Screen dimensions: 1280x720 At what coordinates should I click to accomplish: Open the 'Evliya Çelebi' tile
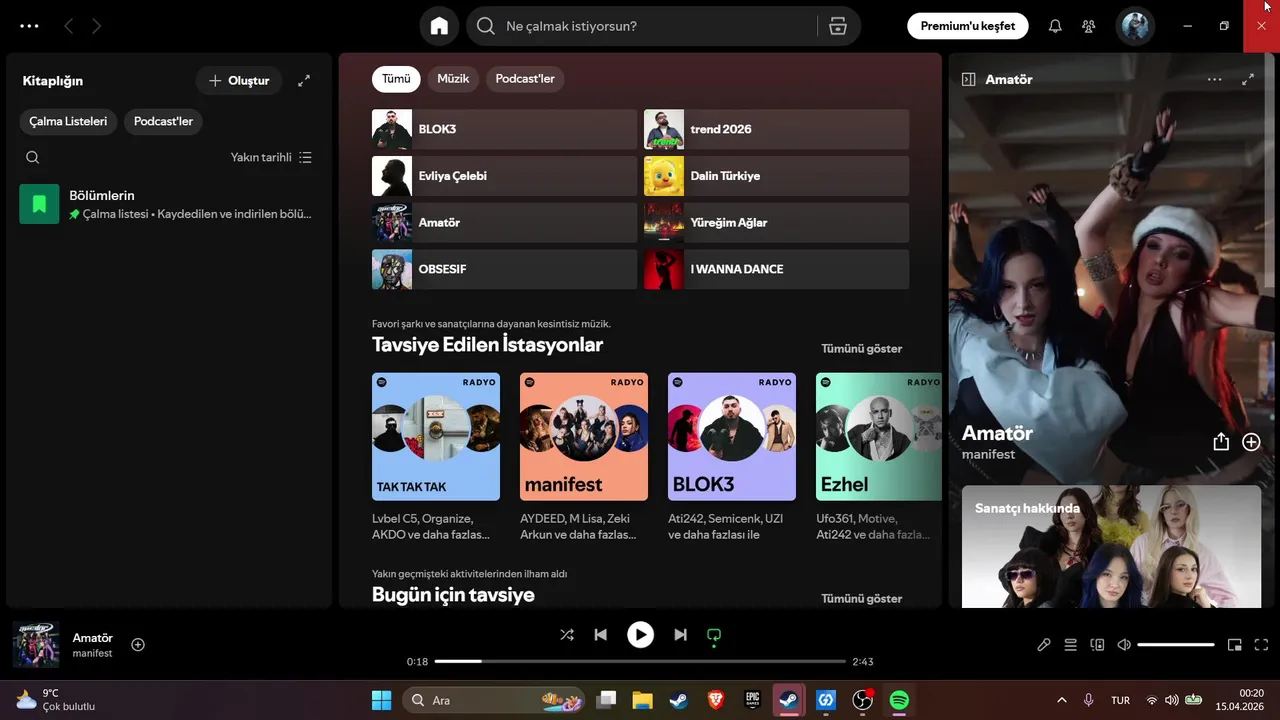click(x=504, y=176)
